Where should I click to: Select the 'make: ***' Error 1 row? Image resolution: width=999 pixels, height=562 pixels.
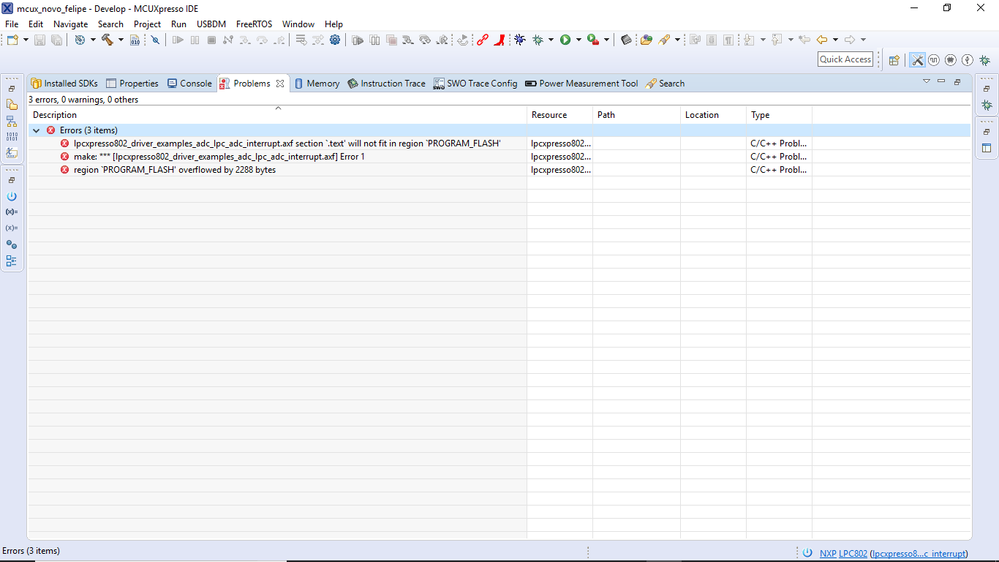click(500, 157)
